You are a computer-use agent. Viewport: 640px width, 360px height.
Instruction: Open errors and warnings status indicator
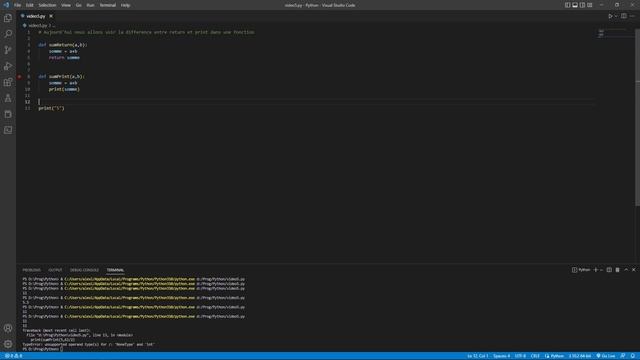pos(13,356)
